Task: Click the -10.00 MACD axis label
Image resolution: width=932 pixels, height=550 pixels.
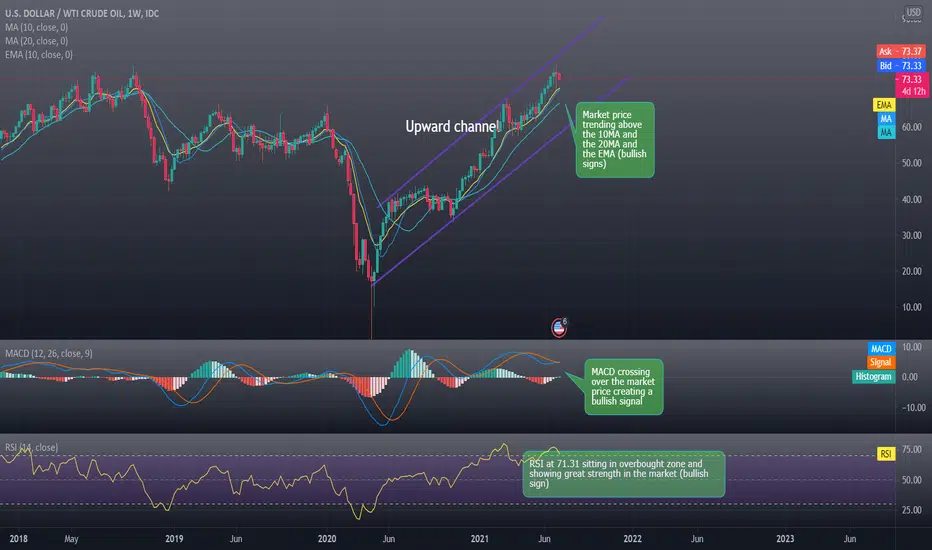Action: coord(913,408)
